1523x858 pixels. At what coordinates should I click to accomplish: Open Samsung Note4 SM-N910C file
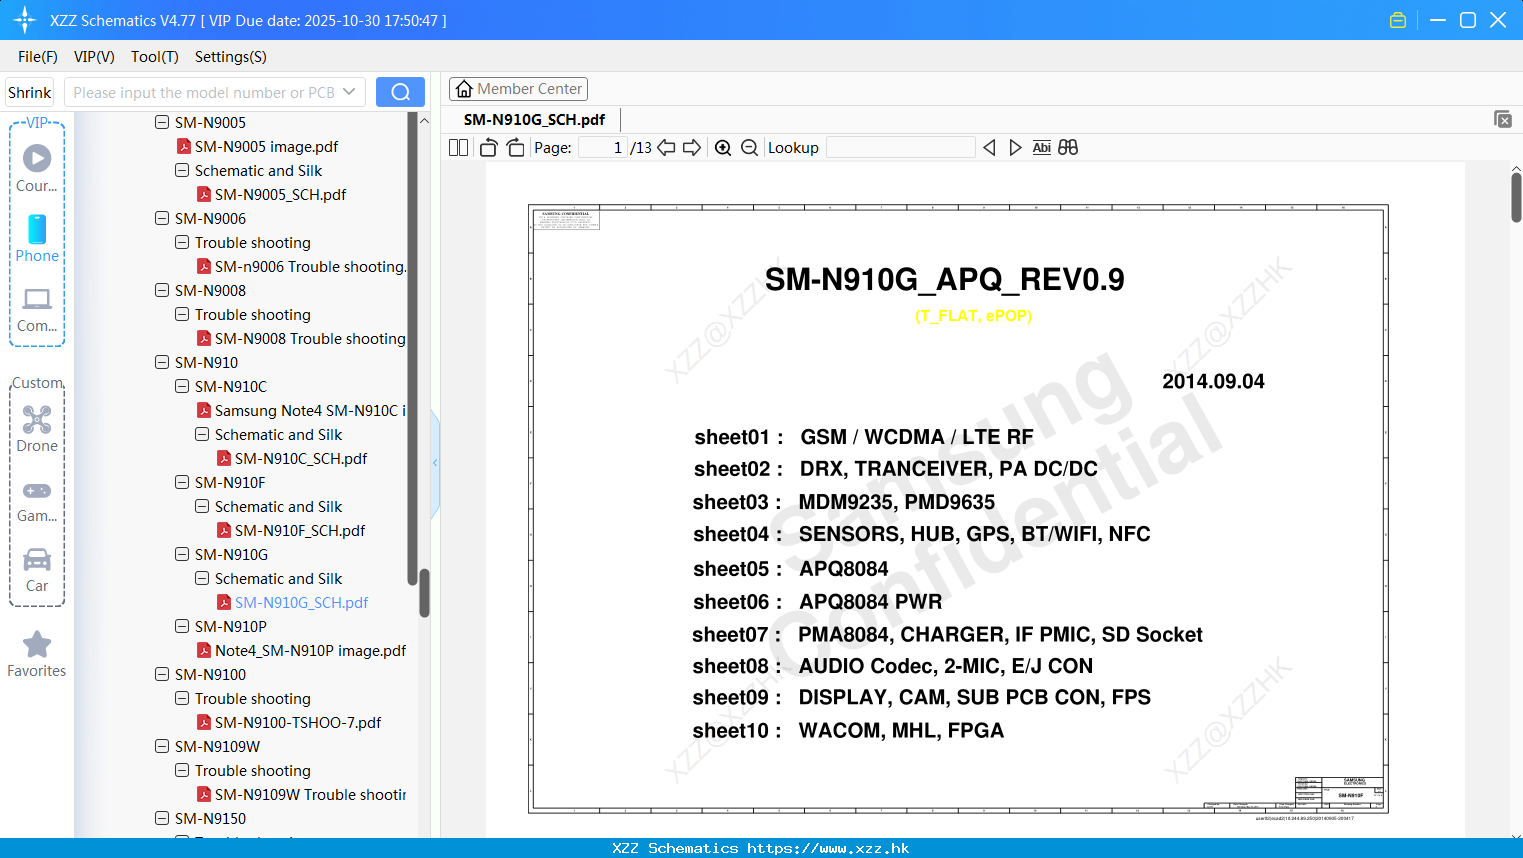pyautogui.click(x=310, y=410)
